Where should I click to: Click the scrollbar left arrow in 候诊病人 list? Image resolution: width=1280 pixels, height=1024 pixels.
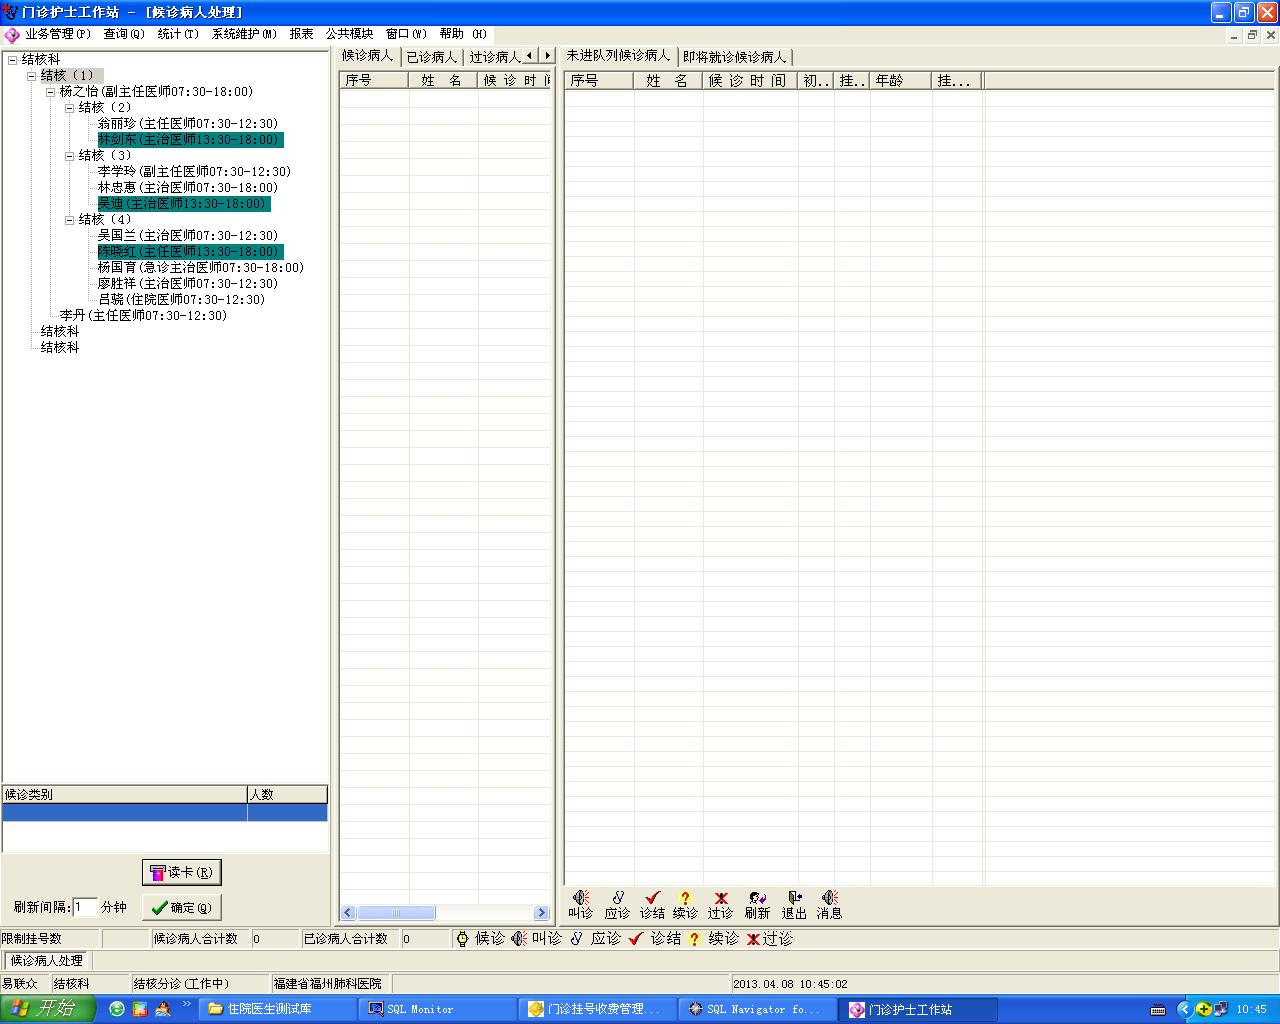click(348, 913)
